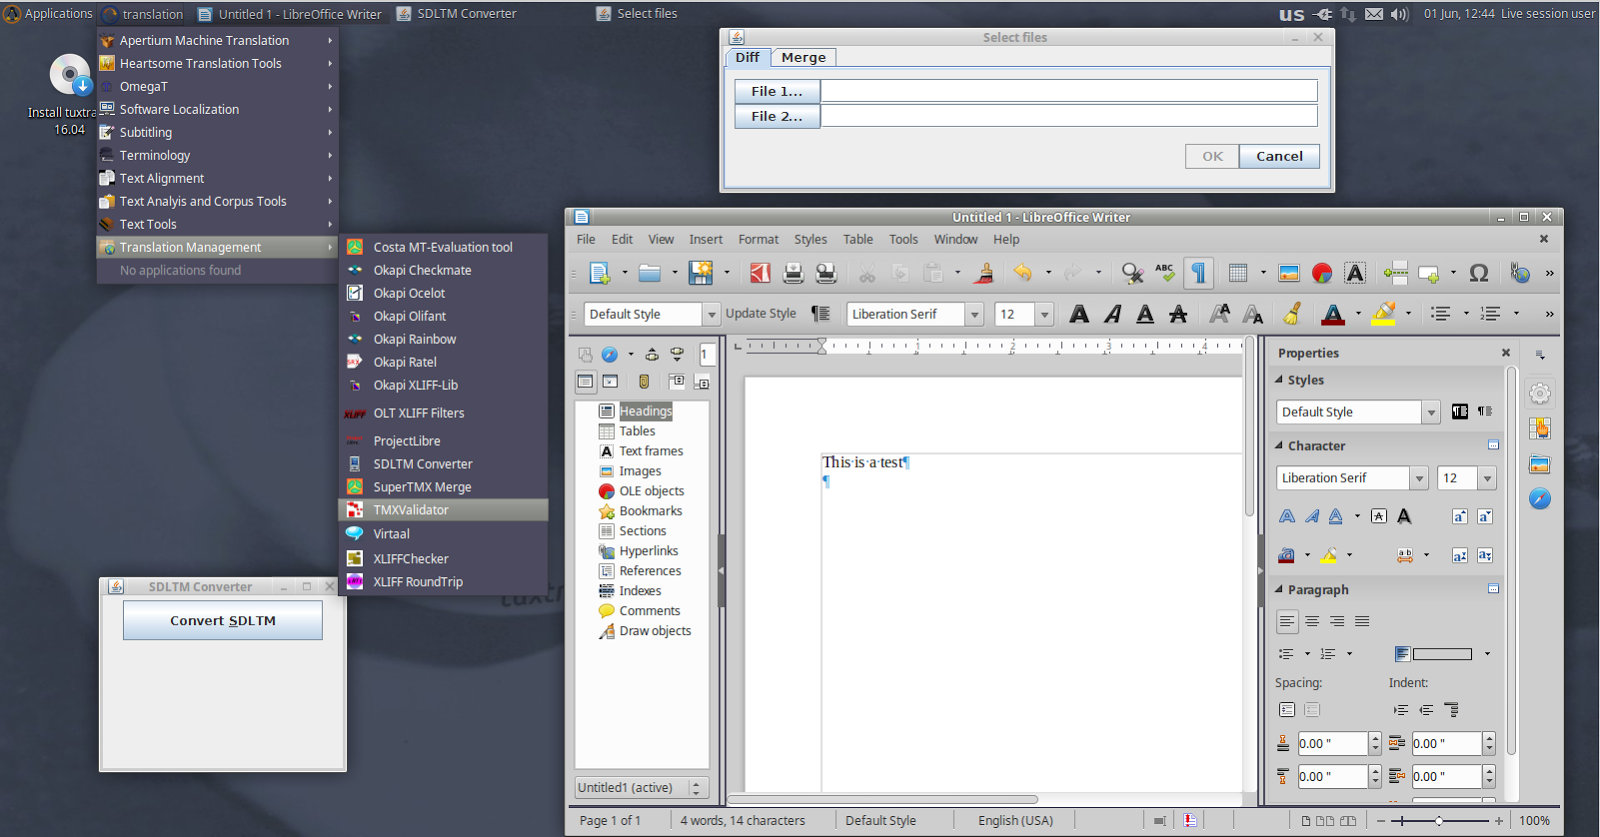Open the toolbar font name dropdown arrow
Viewport: 1600px width, 837px height.
974,314
